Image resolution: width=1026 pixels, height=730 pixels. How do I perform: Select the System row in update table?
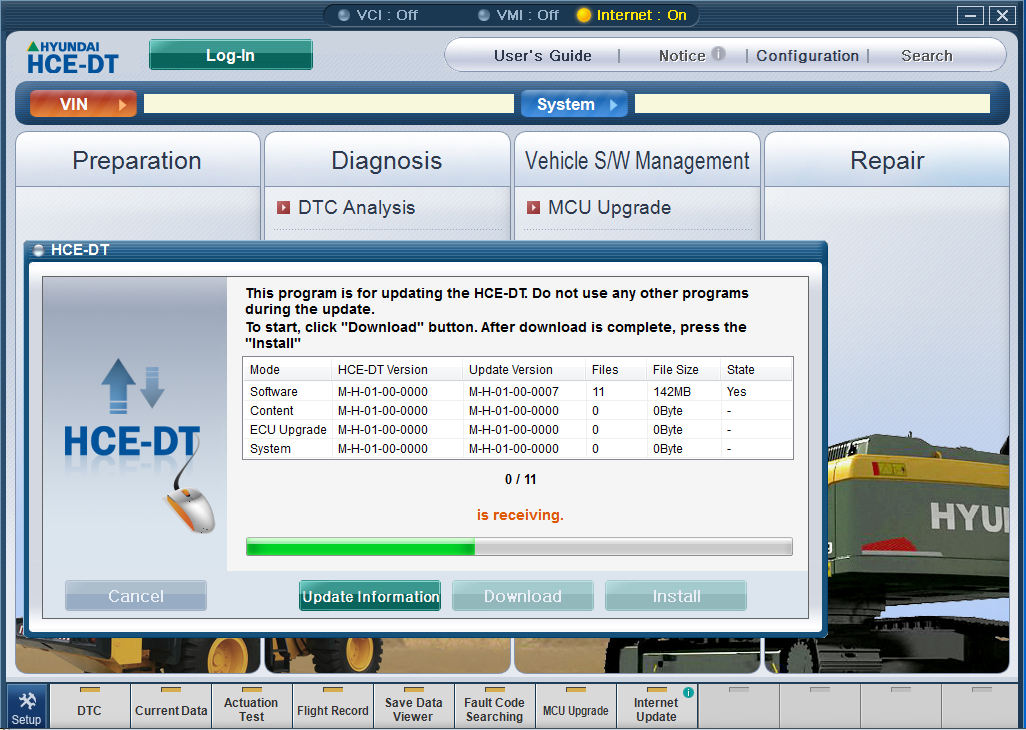[518, 449]
